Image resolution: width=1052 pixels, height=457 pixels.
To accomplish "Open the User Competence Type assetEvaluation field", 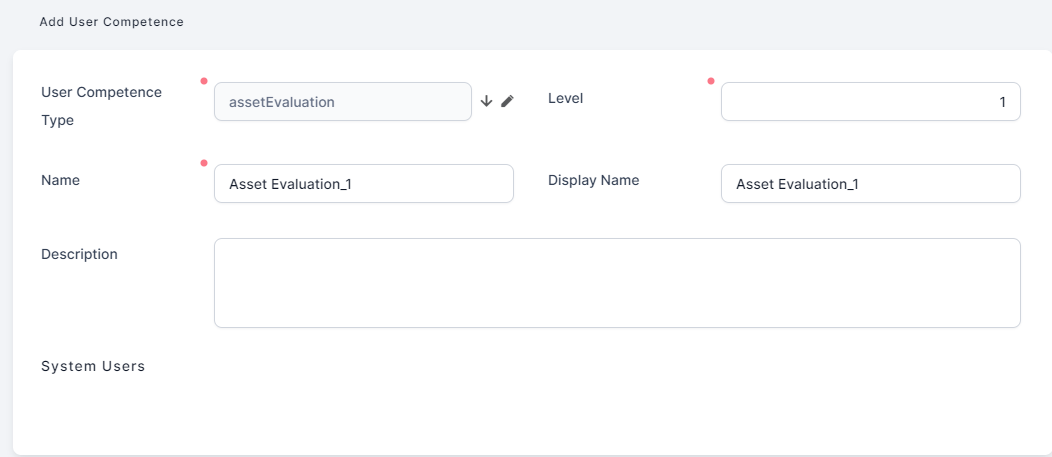I will coord(342,101).
